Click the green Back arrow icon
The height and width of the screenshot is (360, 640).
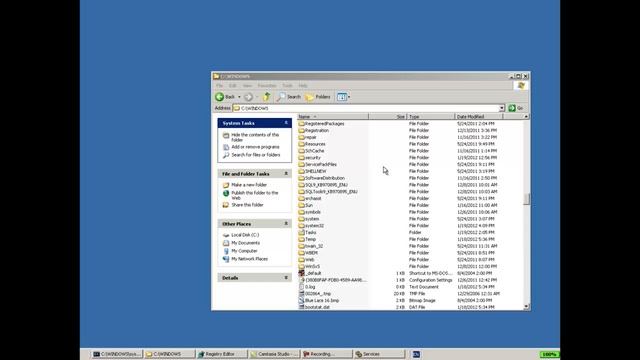220,97
